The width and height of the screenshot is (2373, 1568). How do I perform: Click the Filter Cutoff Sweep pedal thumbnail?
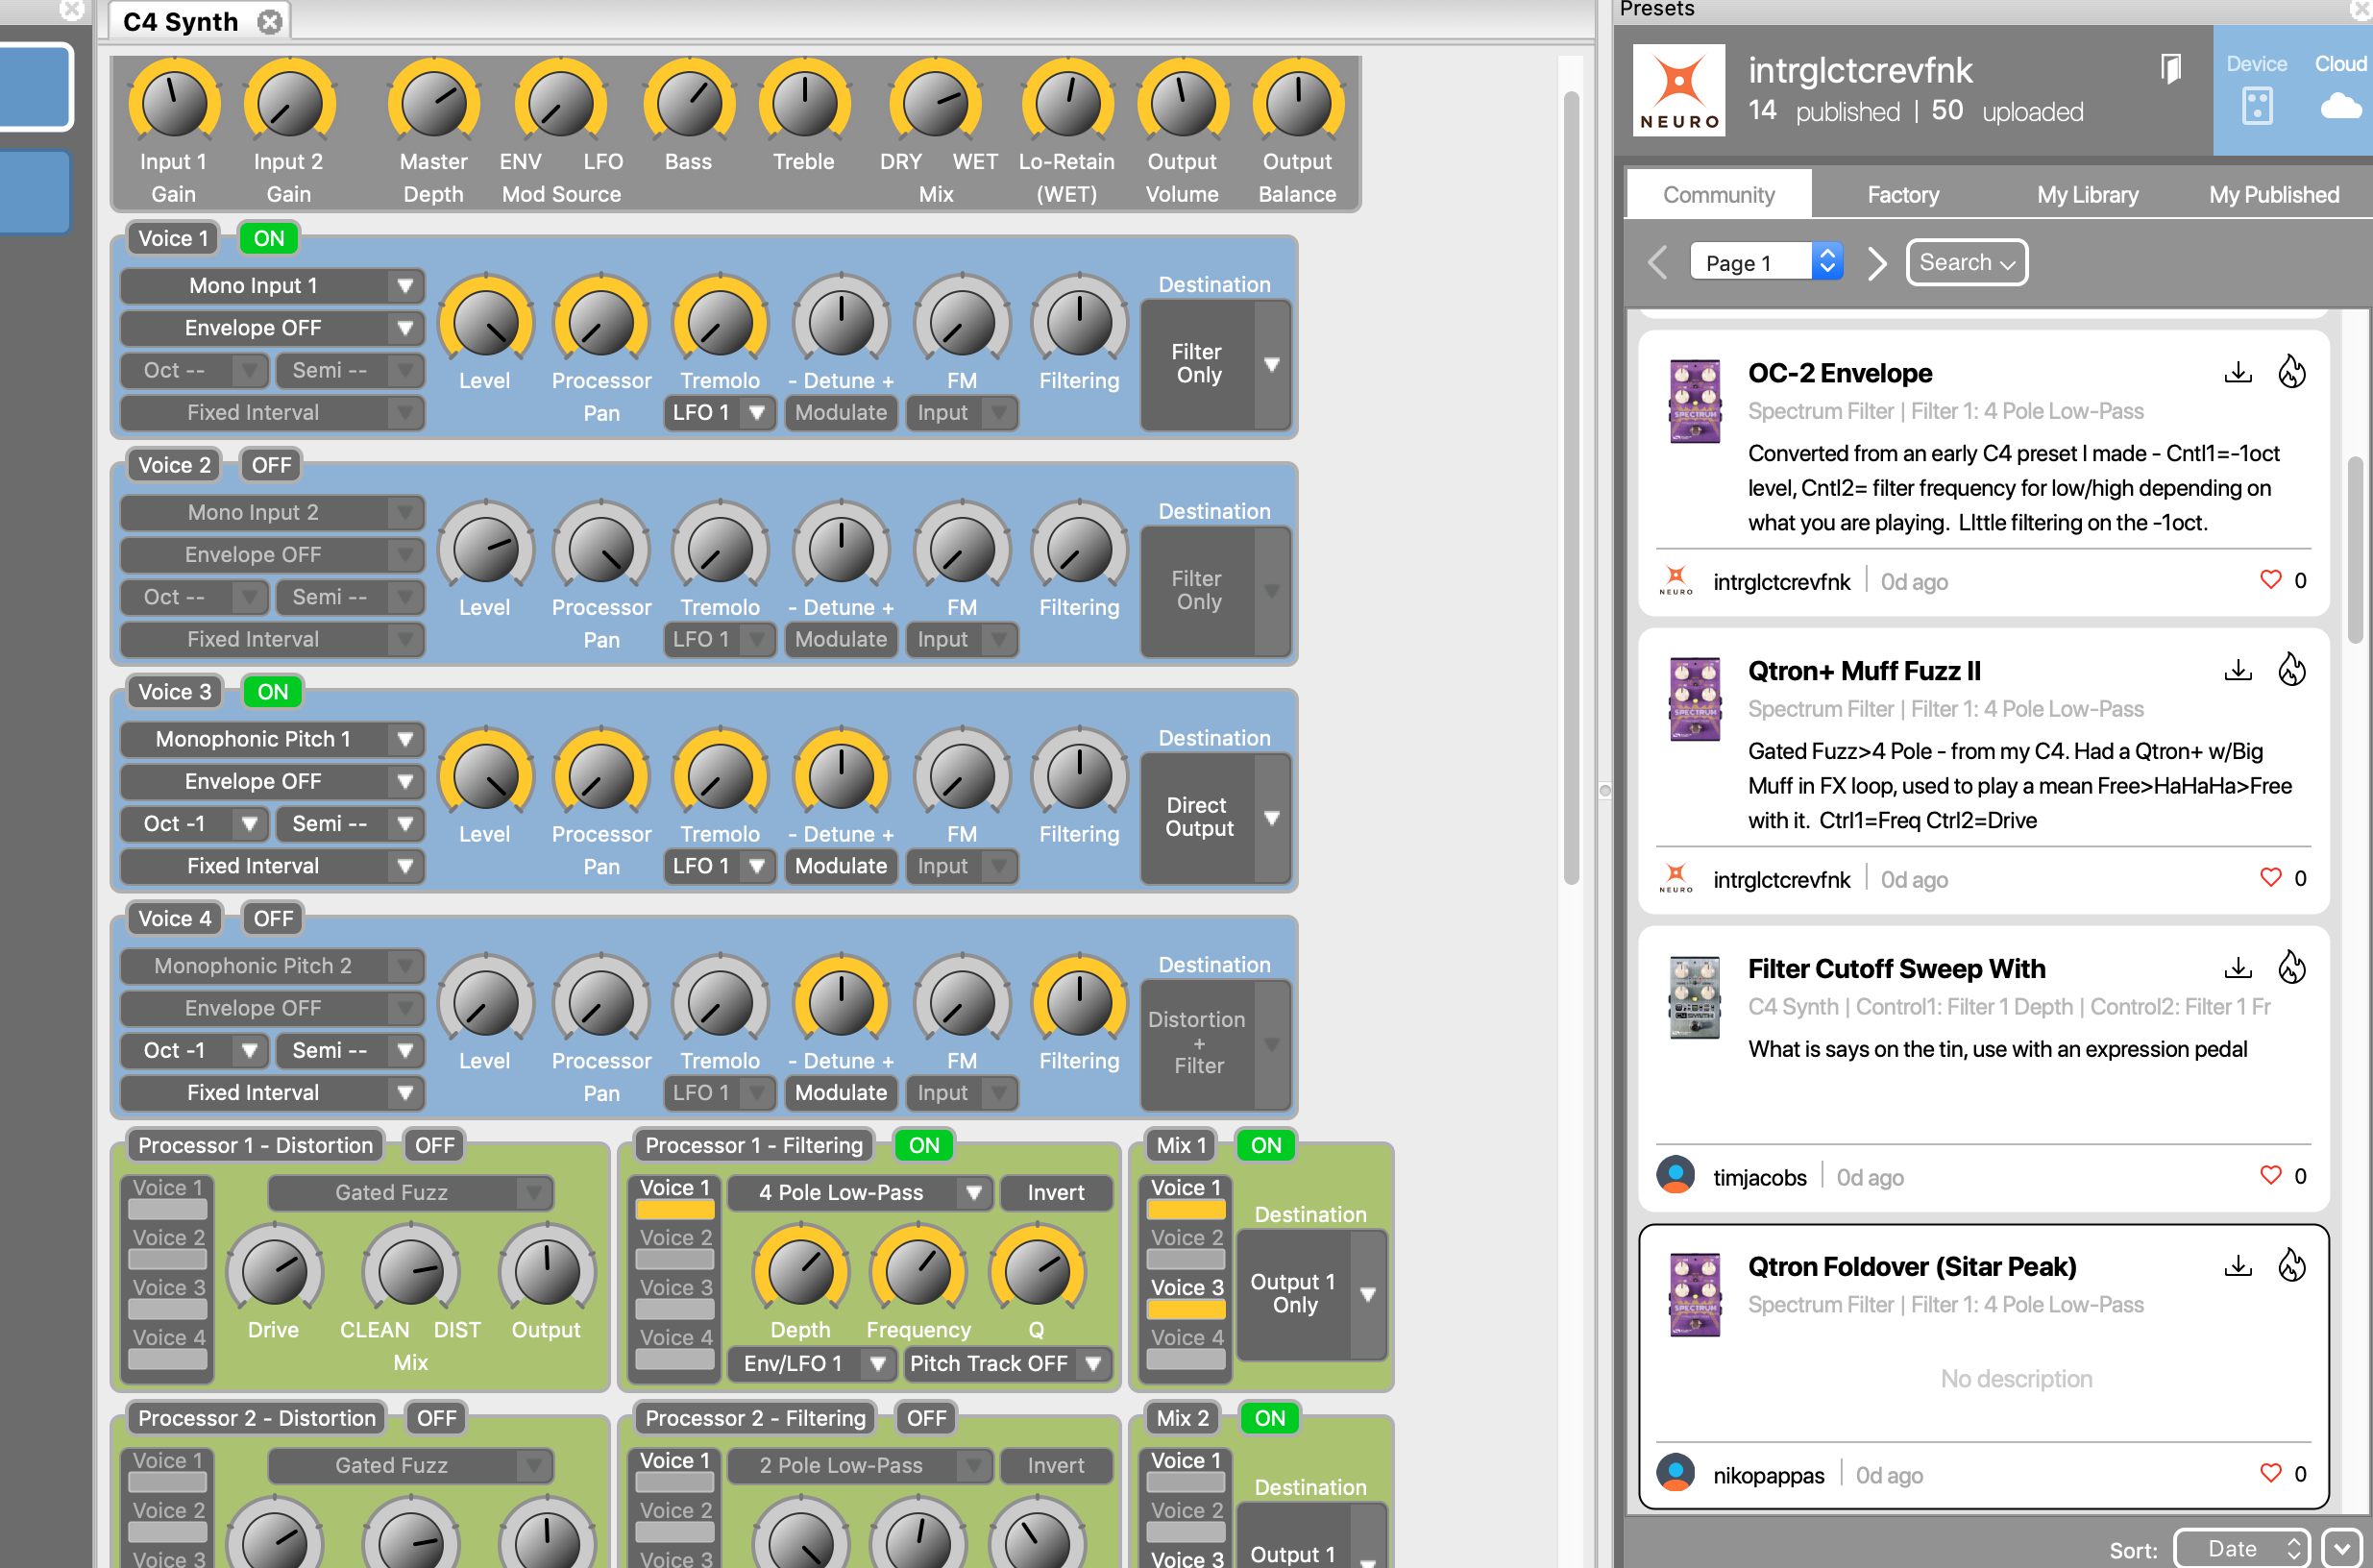click(x=1695, y=998)
